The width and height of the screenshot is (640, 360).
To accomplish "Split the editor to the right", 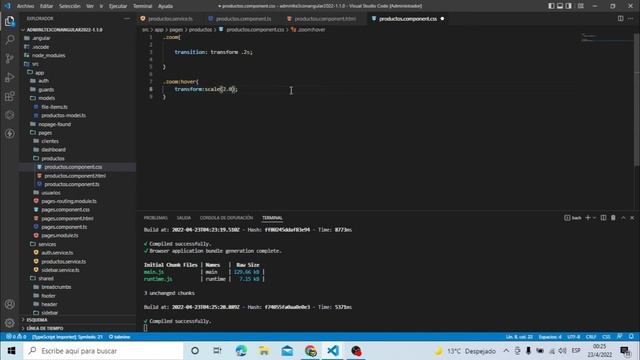I will 620,18.
